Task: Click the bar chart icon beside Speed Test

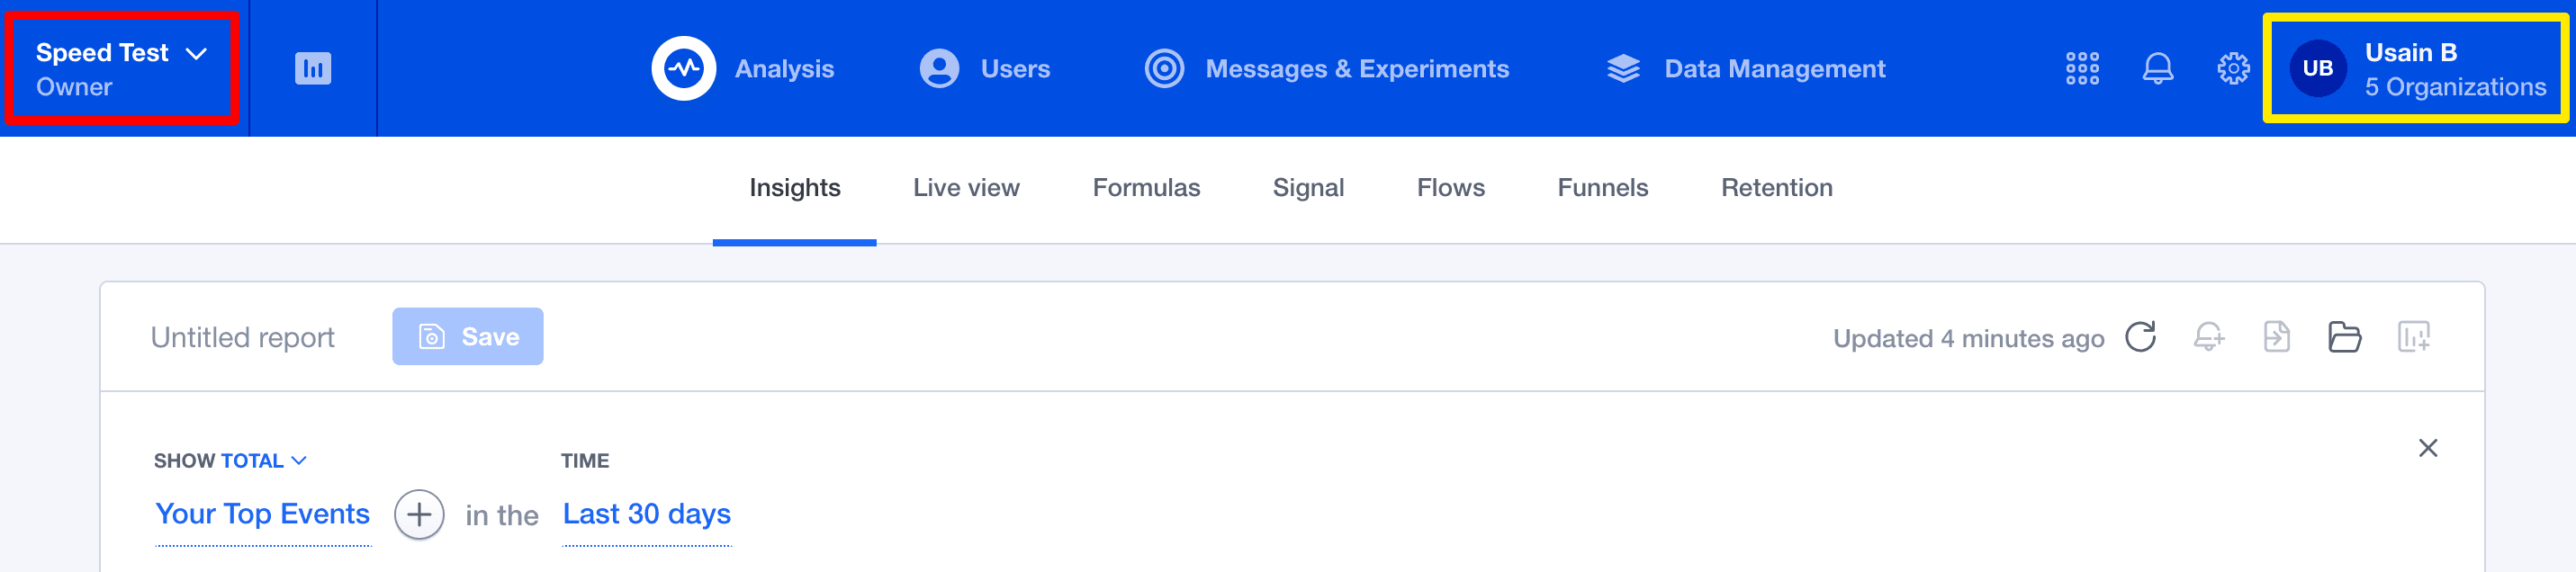Action: (311, 68)
